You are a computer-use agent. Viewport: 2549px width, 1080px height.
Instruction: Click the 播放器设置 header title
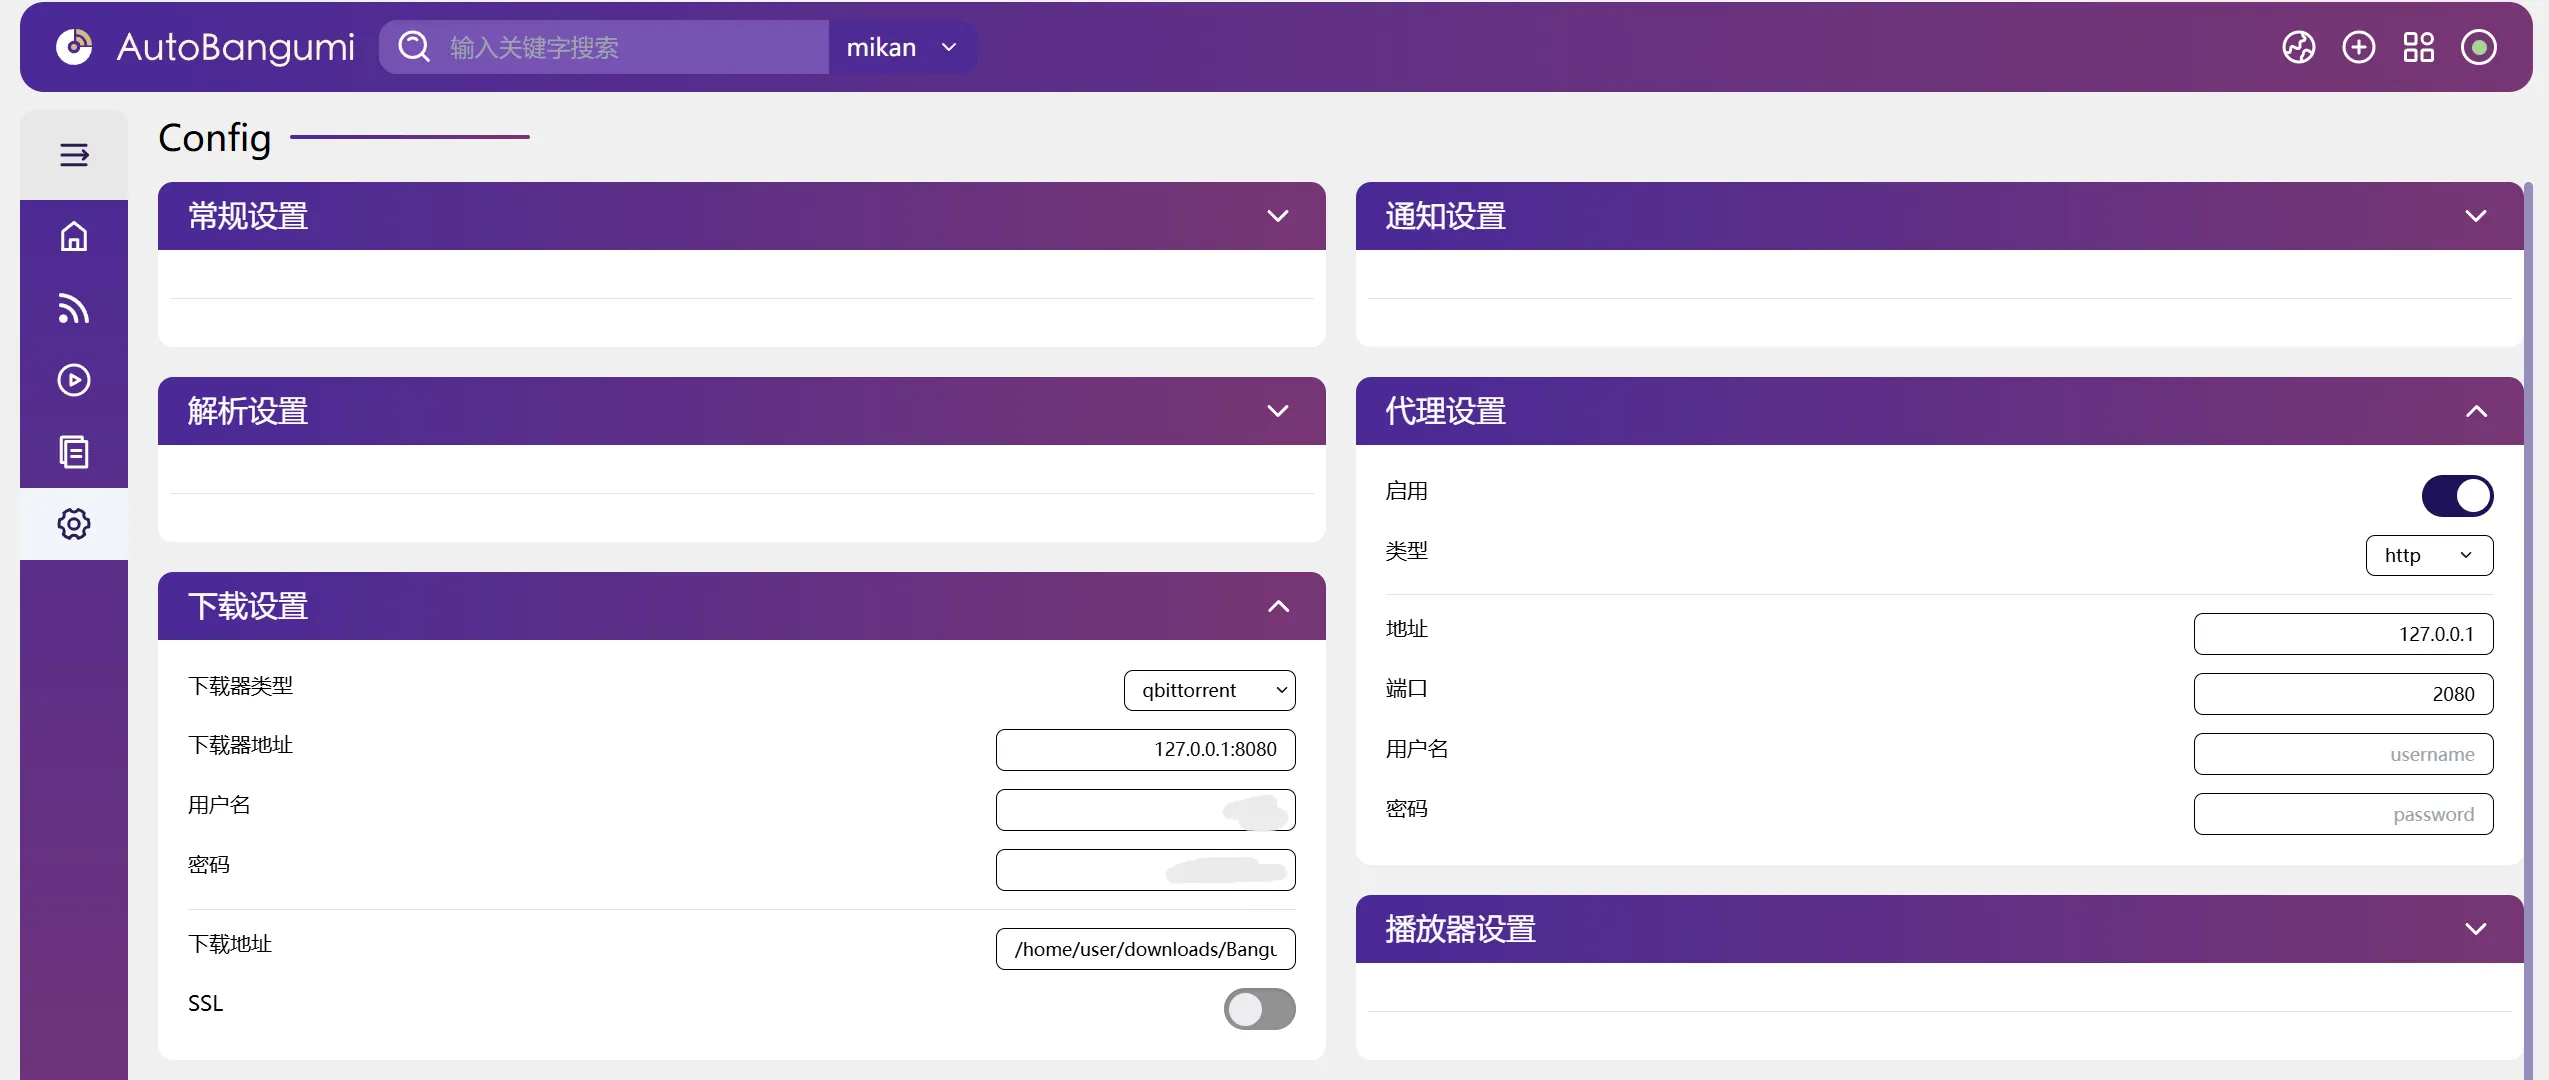pyautogui.click(x=1461, y=929)
